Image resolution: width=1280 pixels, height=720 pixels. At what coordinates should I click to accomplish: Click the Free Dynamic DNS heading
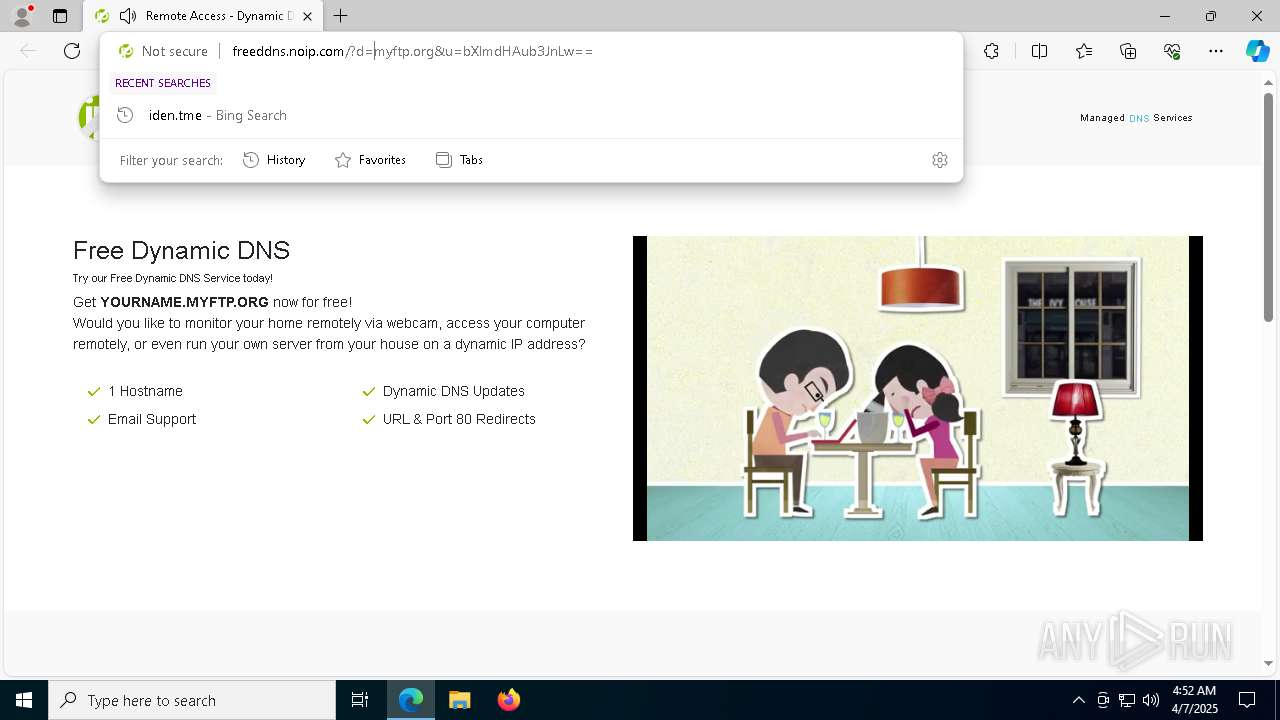click(181, 250)
